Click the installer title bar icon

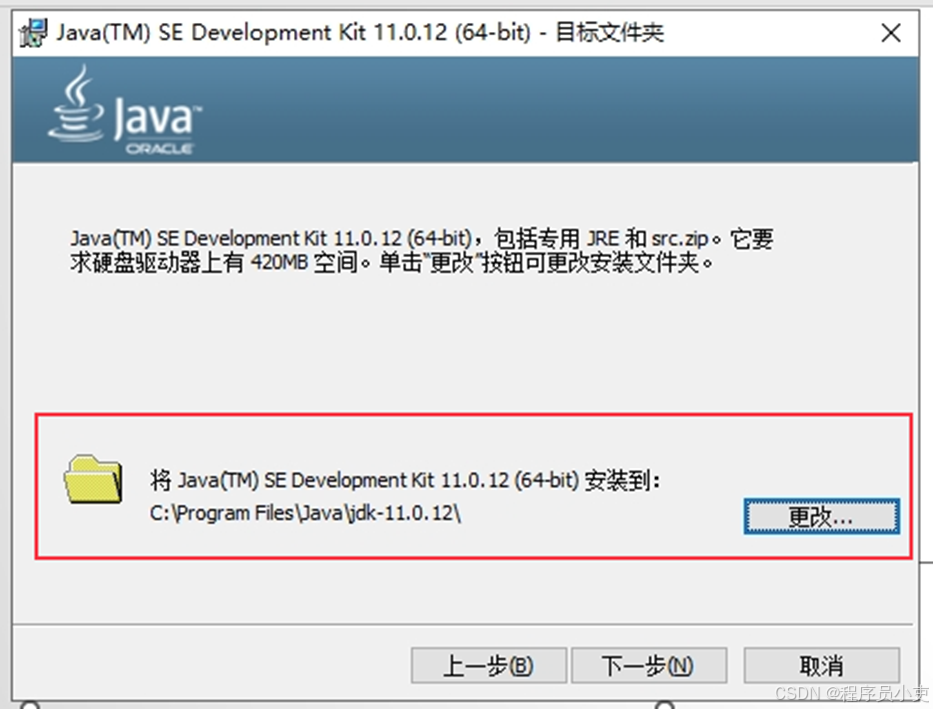(33, 33)
